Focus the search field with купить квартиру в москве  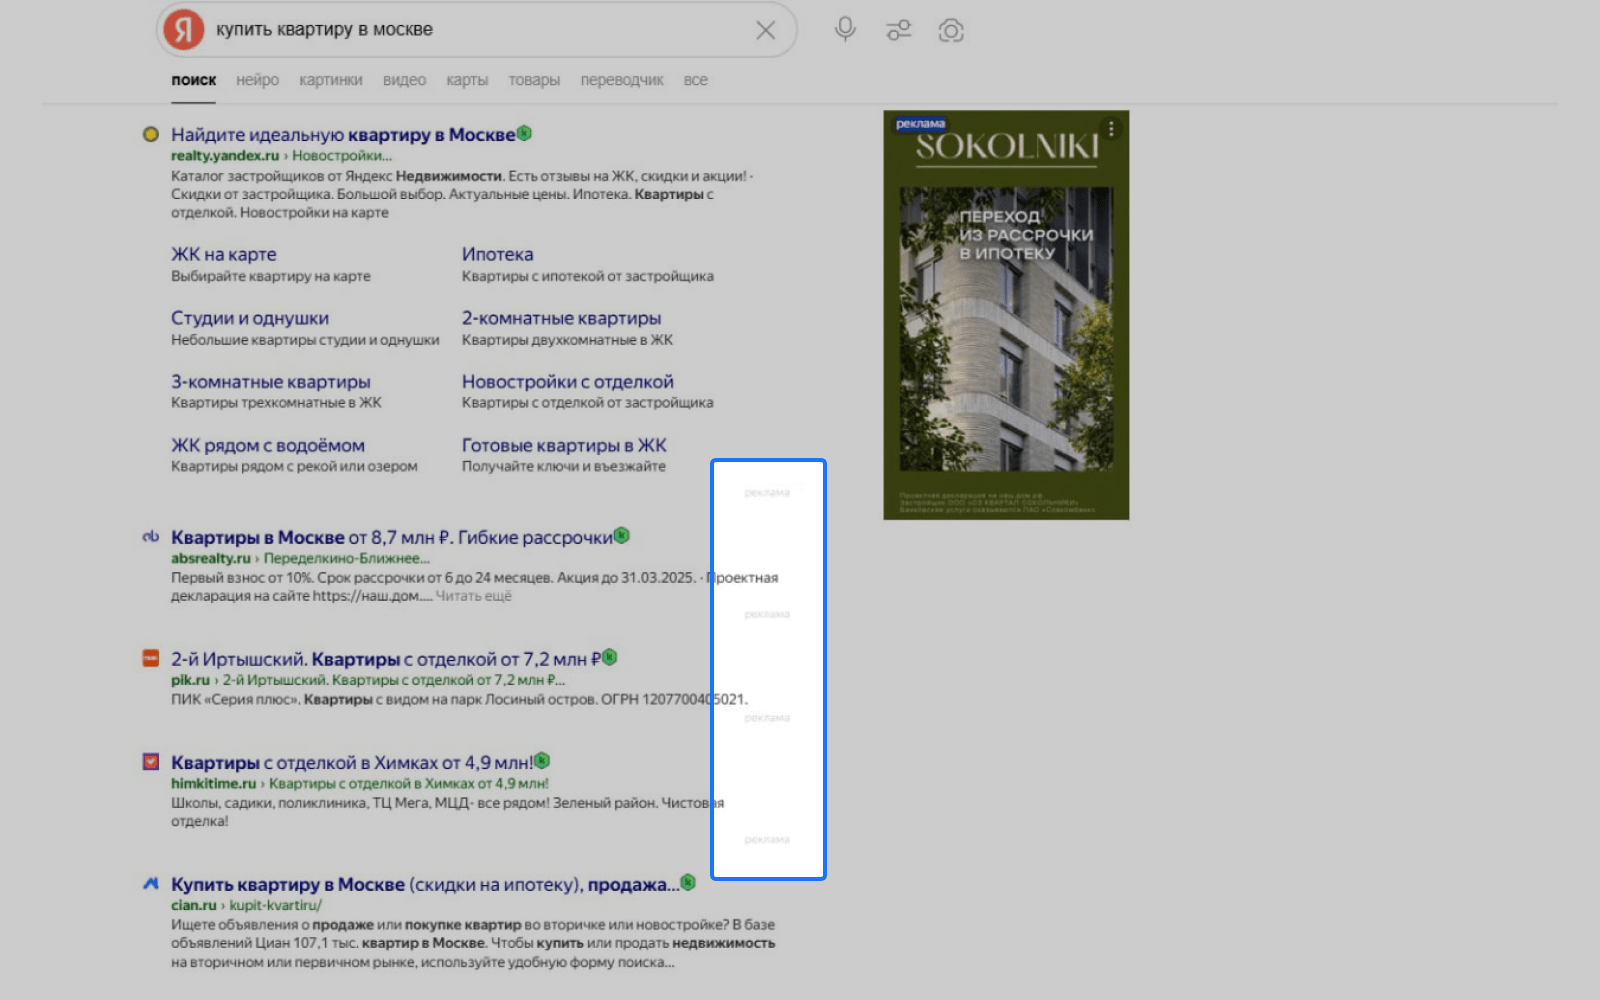click(x=480, y=30)
